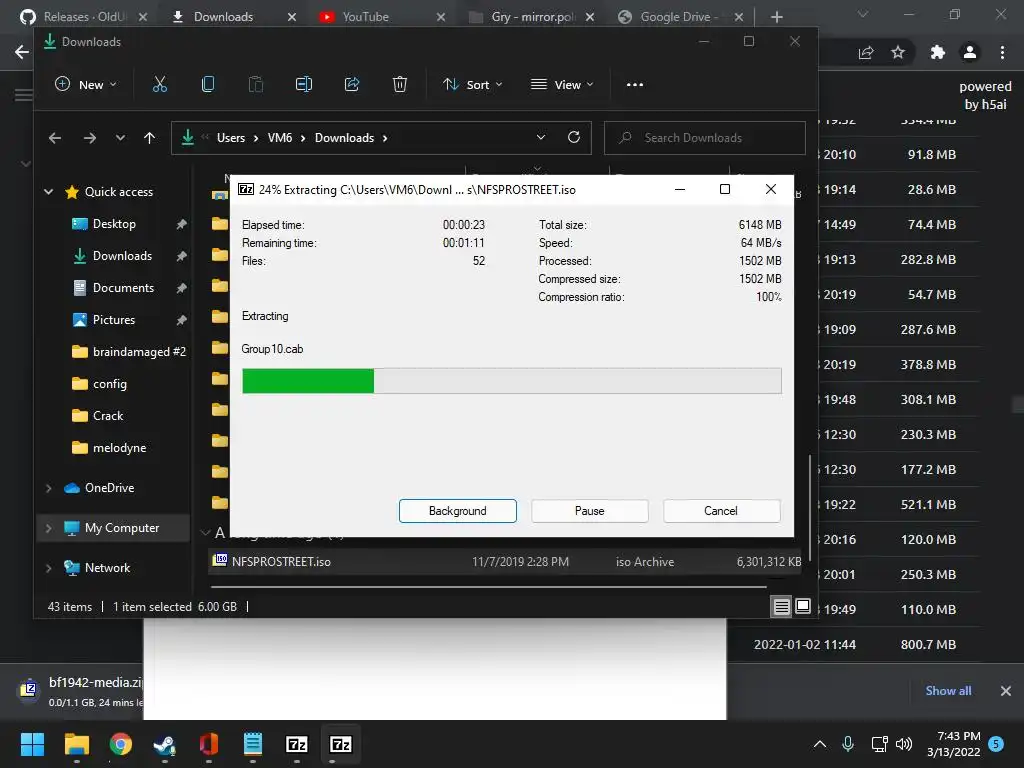The width and height of the screenshot is (1024, 768).
Task: Open the New dropdown in Explorer
Action: tap(86, 84)
